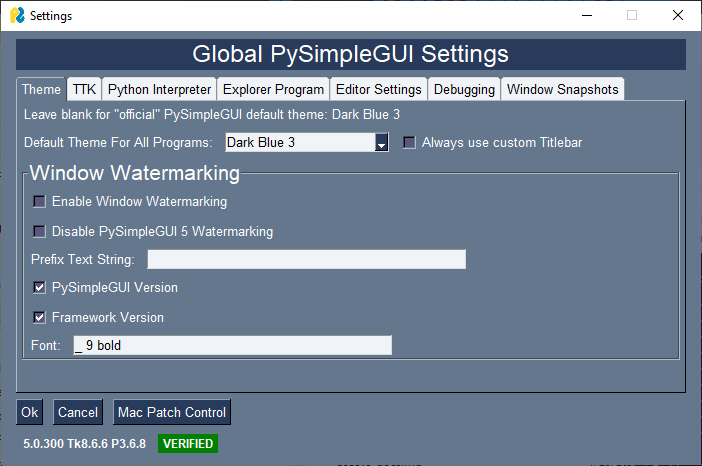The width and height of the screenshot is (702, 466).
Task: Open the Window Snapshots tab
Action: pyautogui.click(x=562, y=89)
